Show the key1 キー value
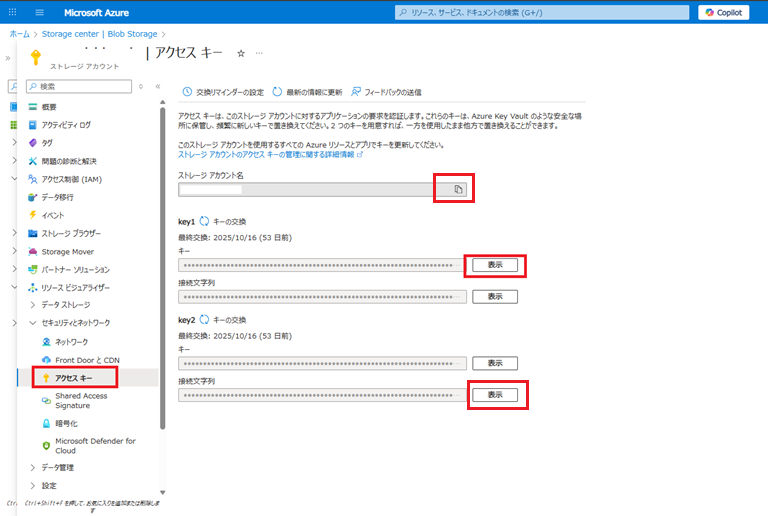The image size is (768, 516). [495, 265]
